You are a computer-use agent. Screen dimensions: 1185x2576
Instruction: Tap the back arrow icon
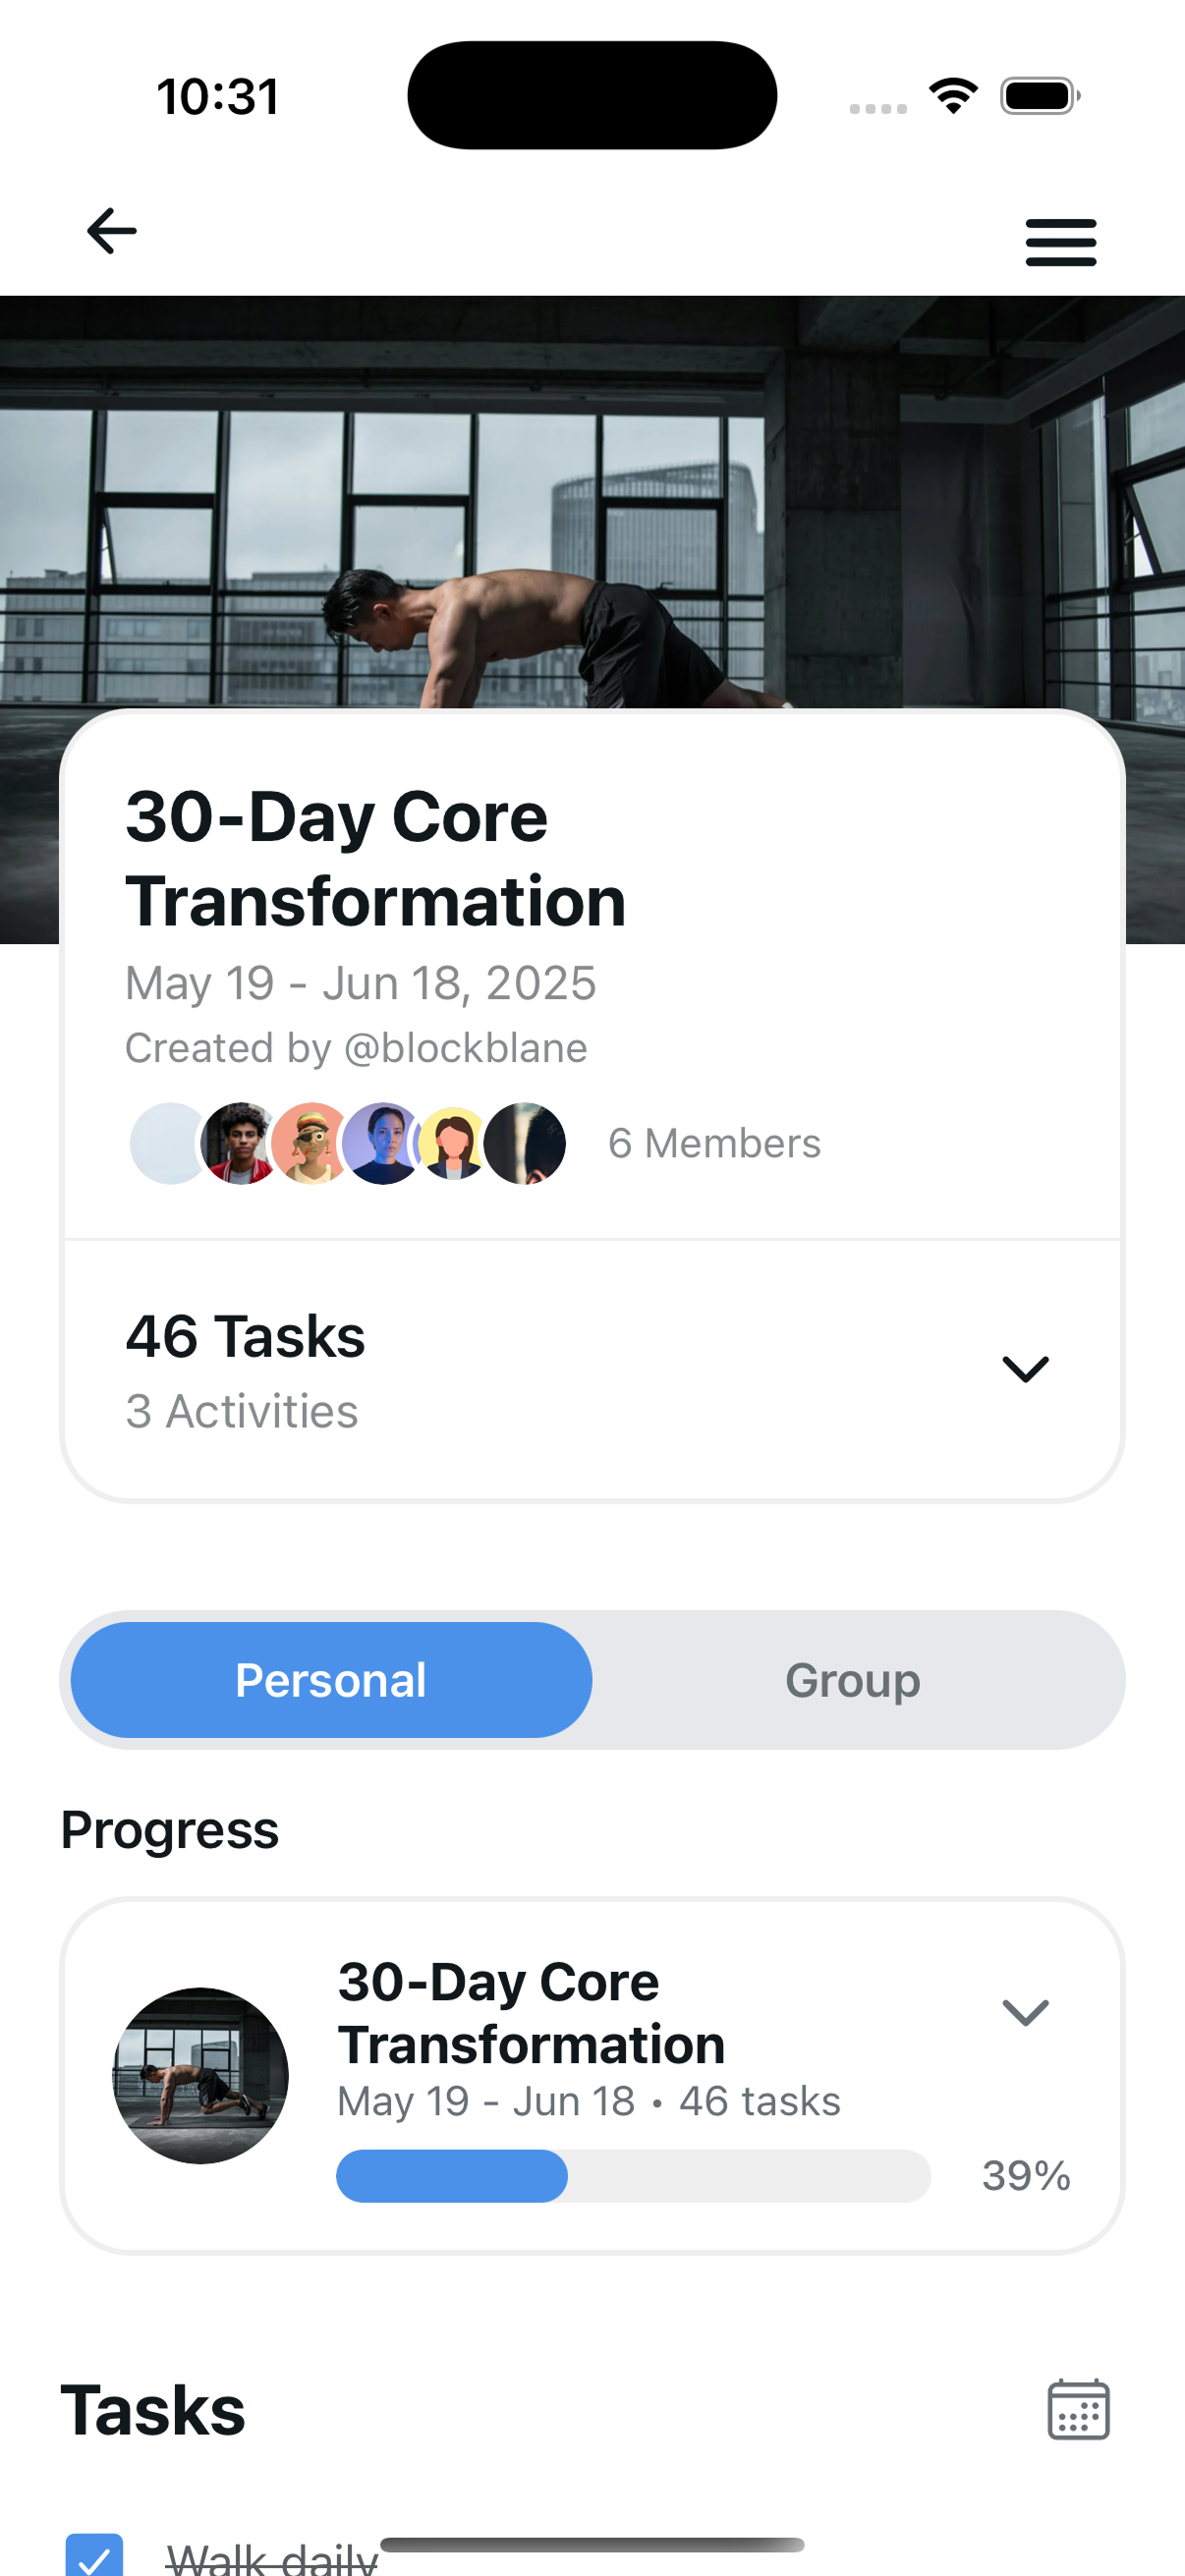tap(112, 232)
